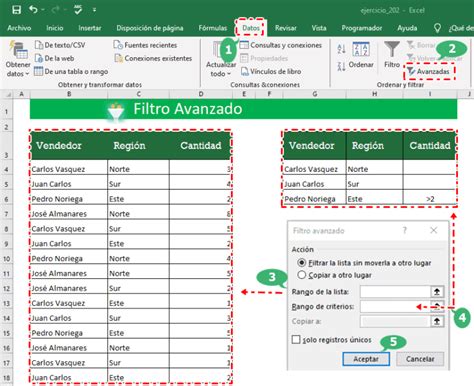
Task: Open the Ayuda tab
Action: [x=407, y=28]
